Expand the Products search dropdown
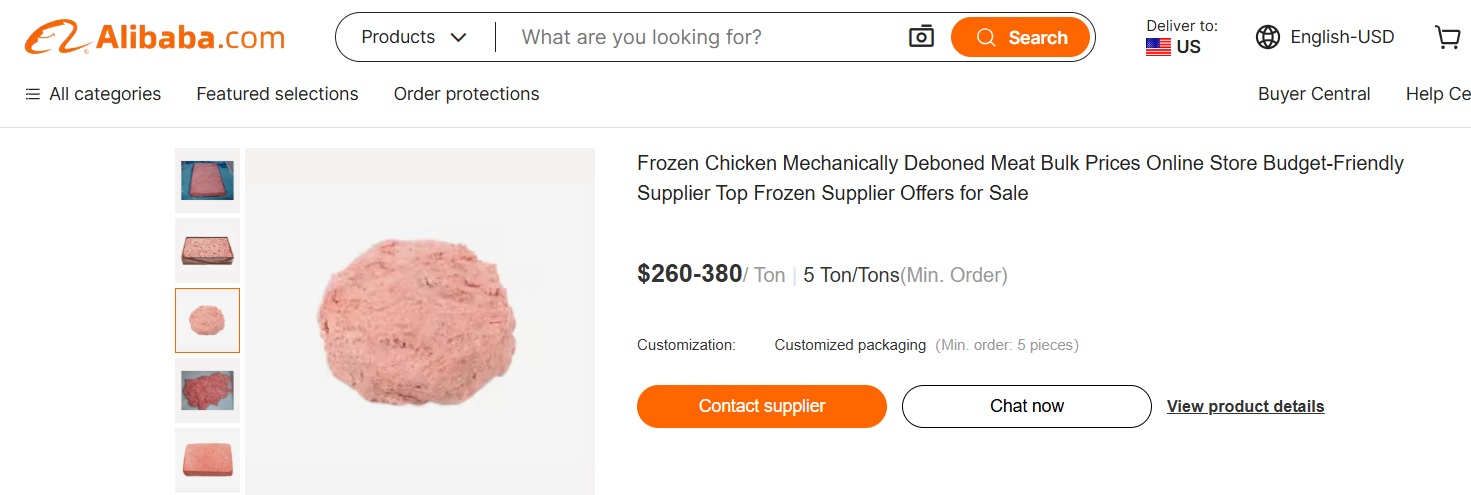Screen dimensions: 1471x495 coord(414,38)
